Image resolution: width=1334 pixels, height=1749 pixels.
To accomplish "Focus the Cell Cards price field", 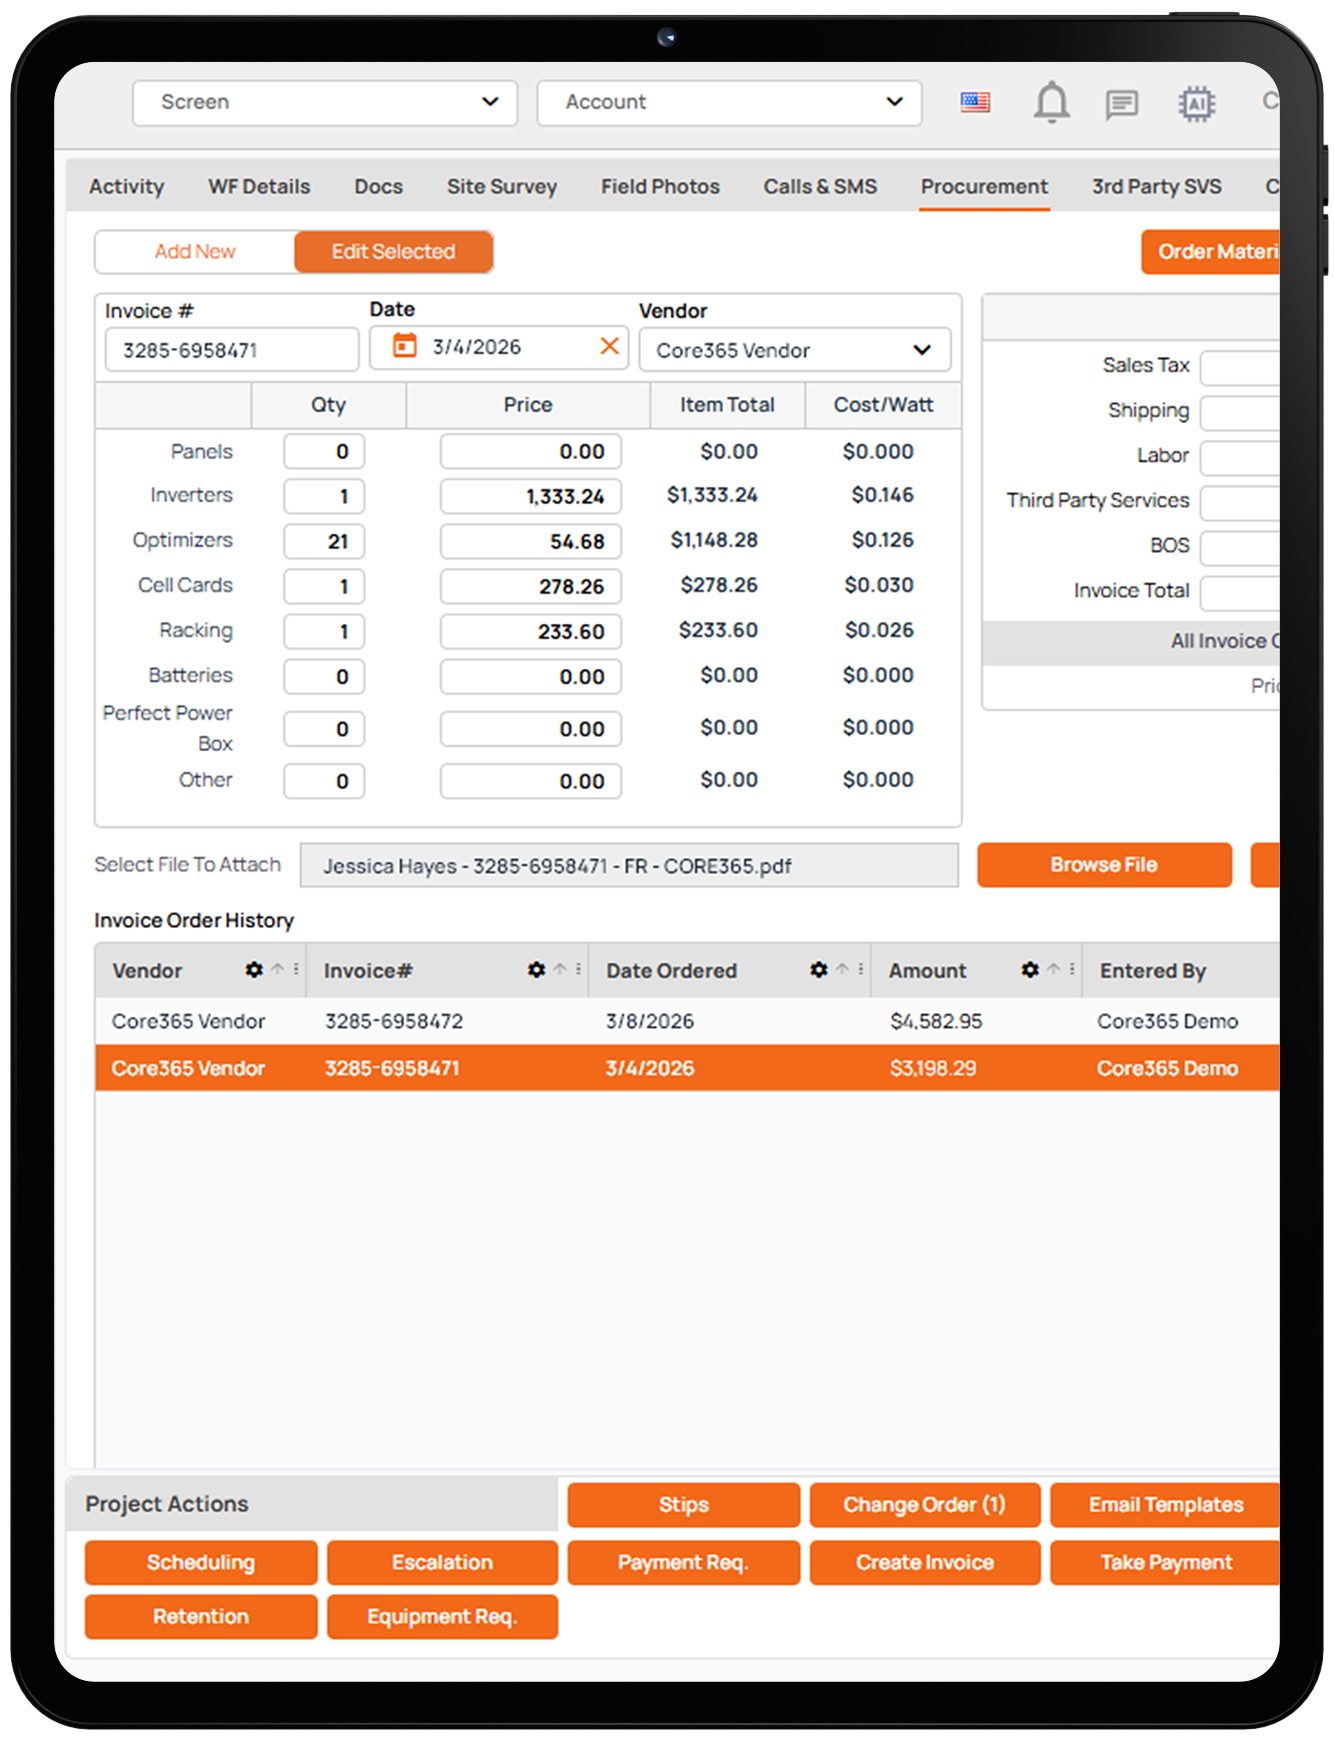I will point(530,586).
